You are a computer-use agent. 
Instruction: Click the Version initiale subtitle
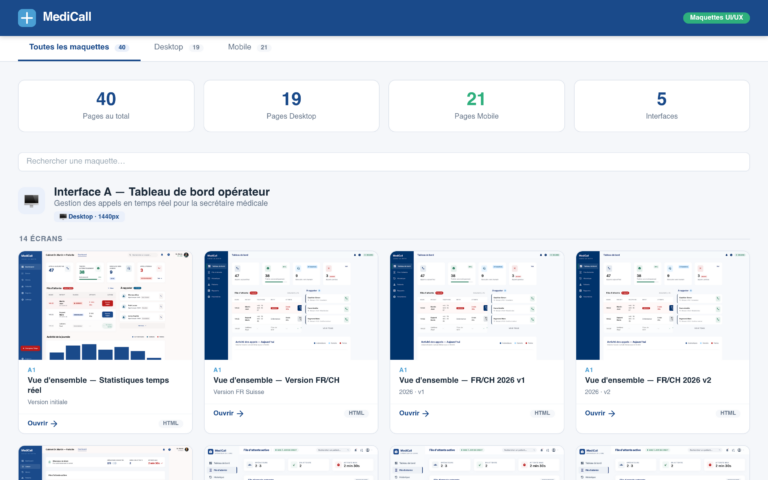[x=48, y=402]
